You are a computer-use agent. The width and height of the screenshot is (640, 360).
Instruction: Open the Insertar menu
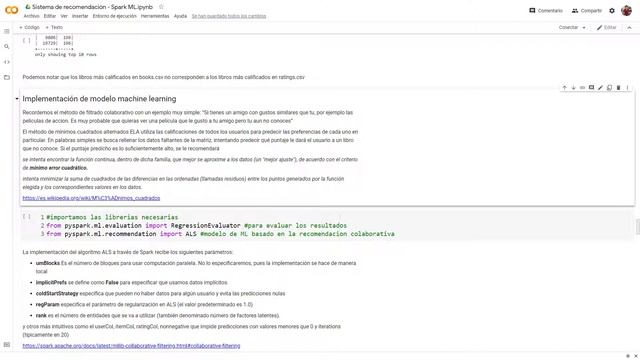tap(80, 16)
